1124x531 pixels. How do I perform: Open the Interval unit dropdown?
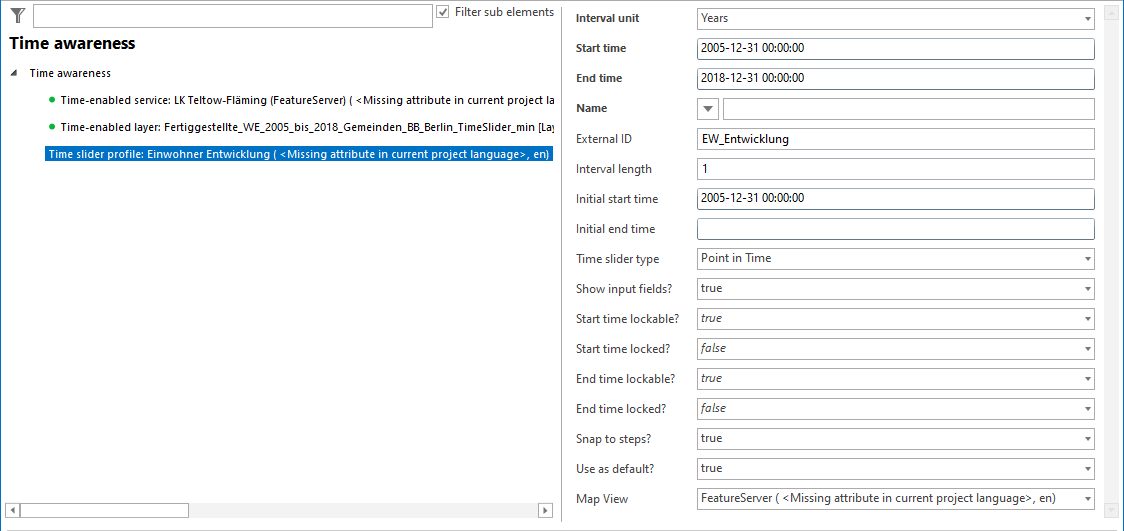click(895, 19)
